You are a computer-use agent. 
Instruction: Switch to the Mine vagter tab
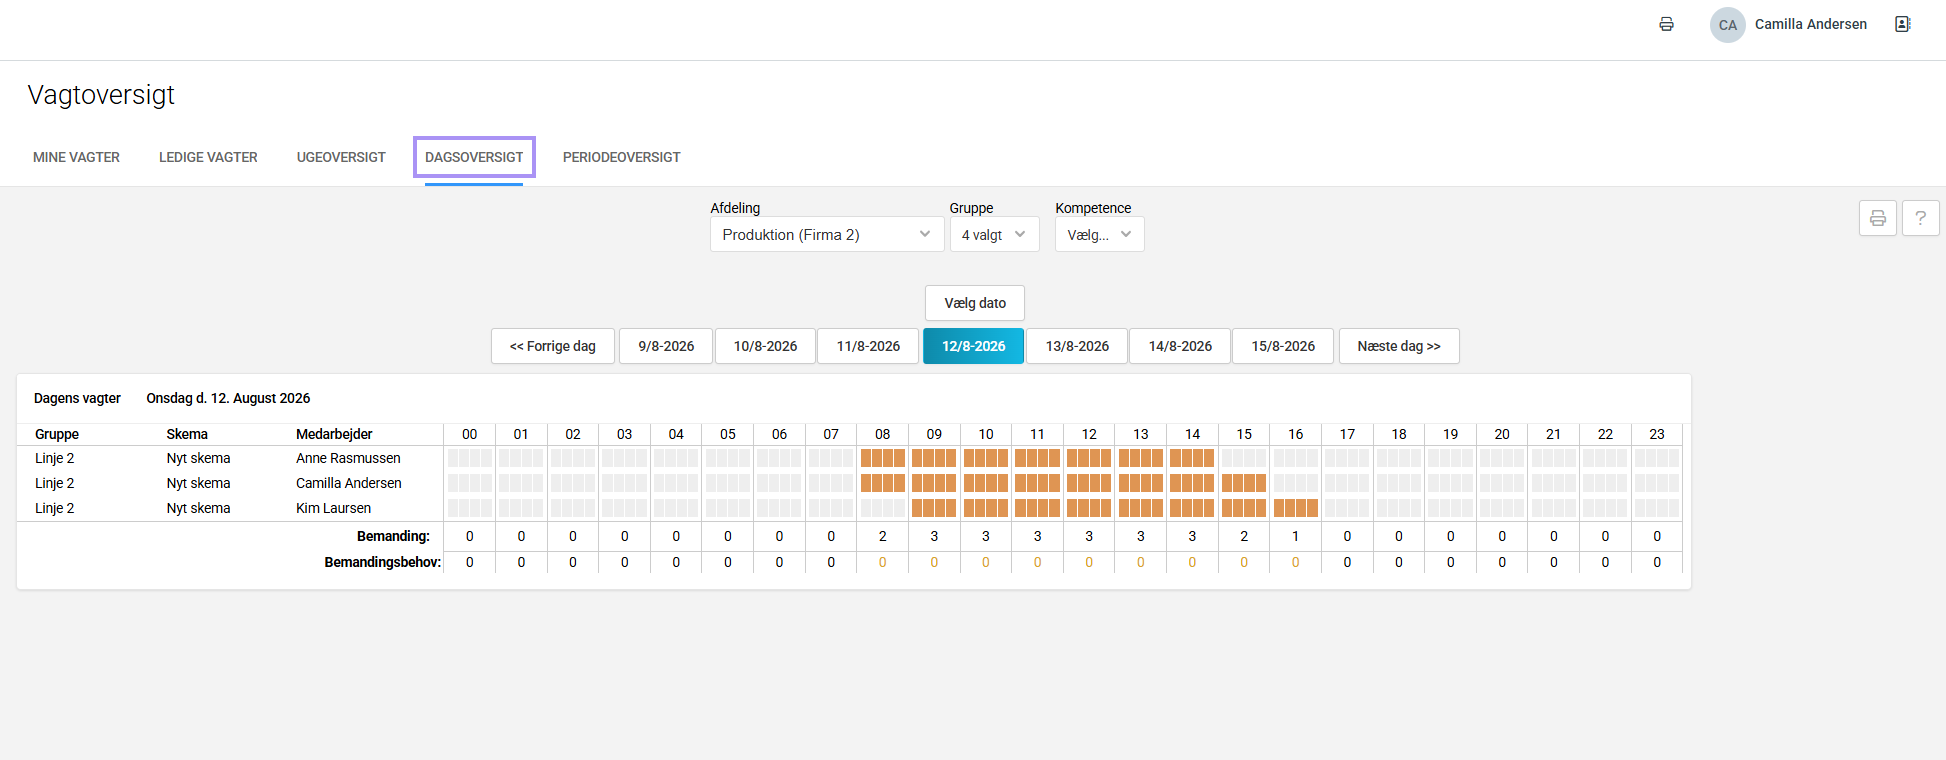[76, 157]
